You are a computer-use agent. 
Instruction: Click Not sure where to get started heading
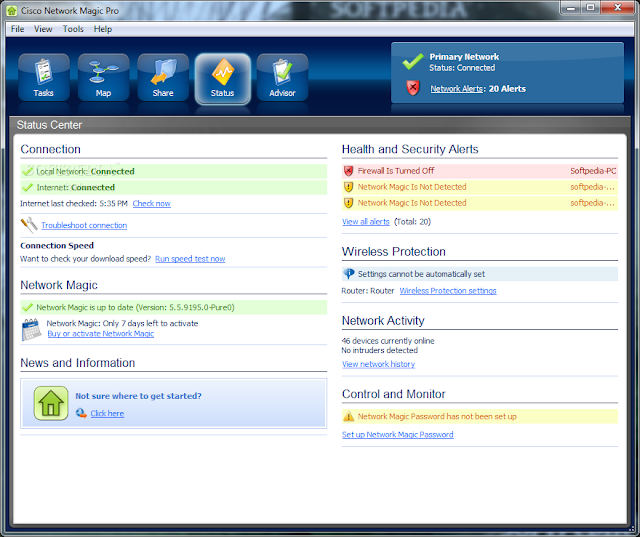[x=138, y=396]
